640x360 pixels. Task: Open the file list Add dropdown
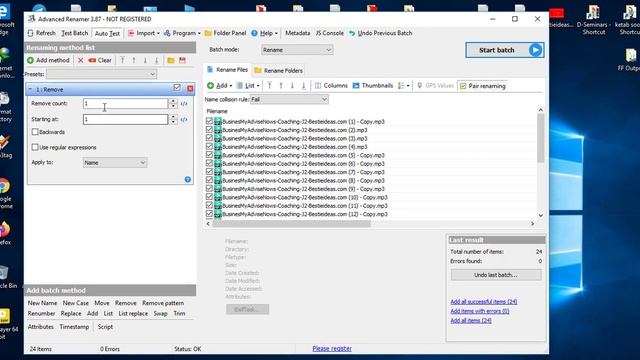220,86
